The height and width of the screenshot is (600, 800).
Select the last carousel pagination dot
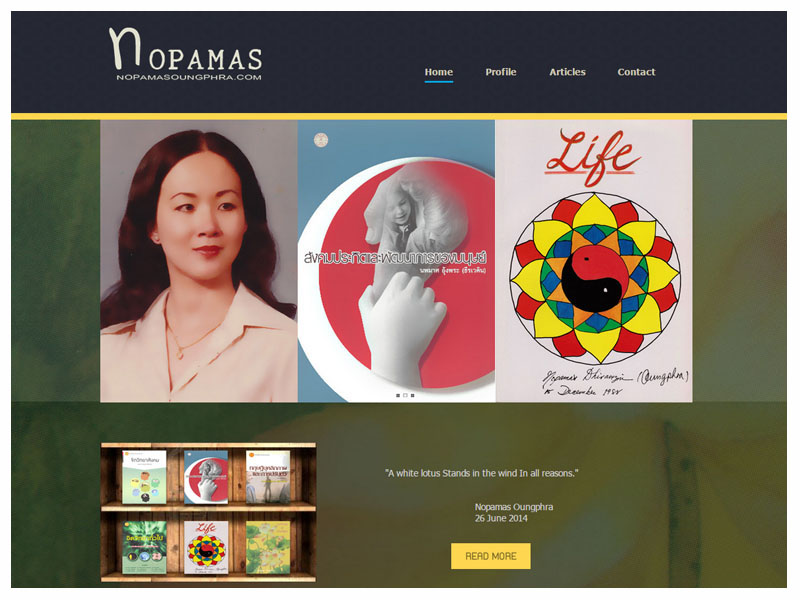(412, 395)
